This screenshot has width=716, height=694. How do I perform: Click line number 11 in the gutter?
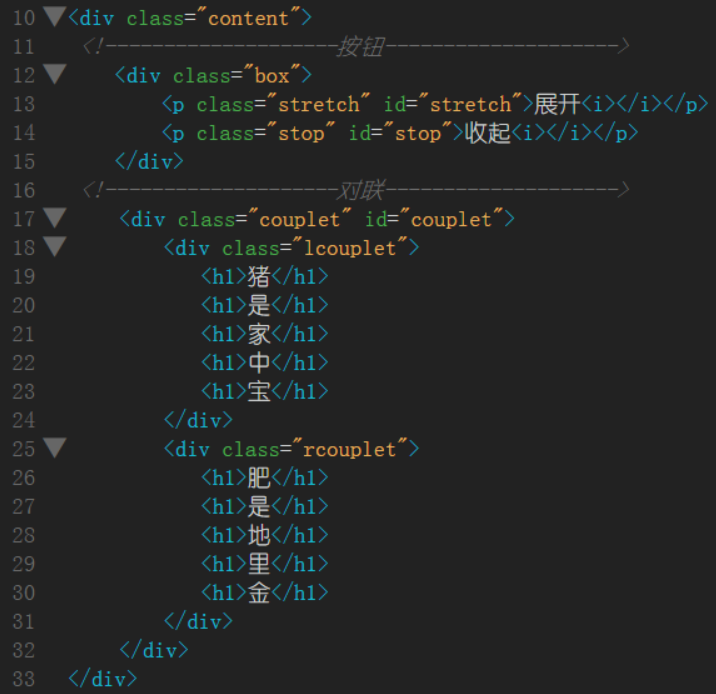(24, 47)
